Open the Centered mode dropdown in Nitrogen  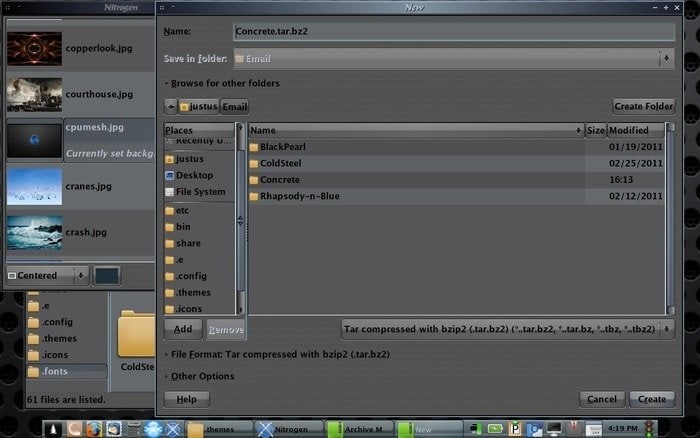pos(47,275)
